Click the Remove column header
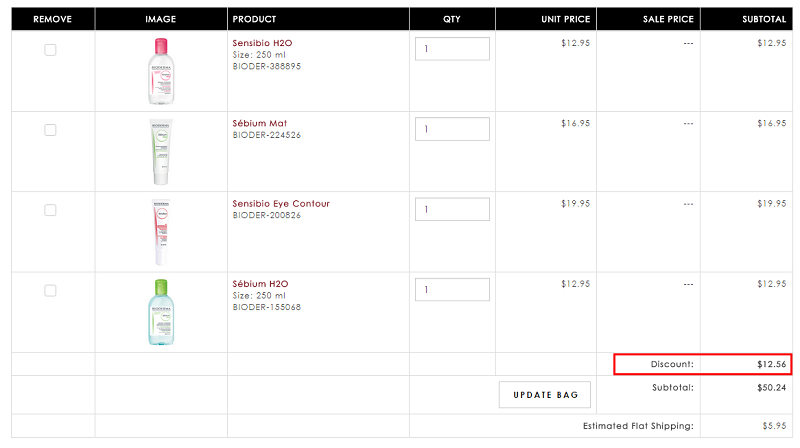Screen dimensions: 800x448 53,19
